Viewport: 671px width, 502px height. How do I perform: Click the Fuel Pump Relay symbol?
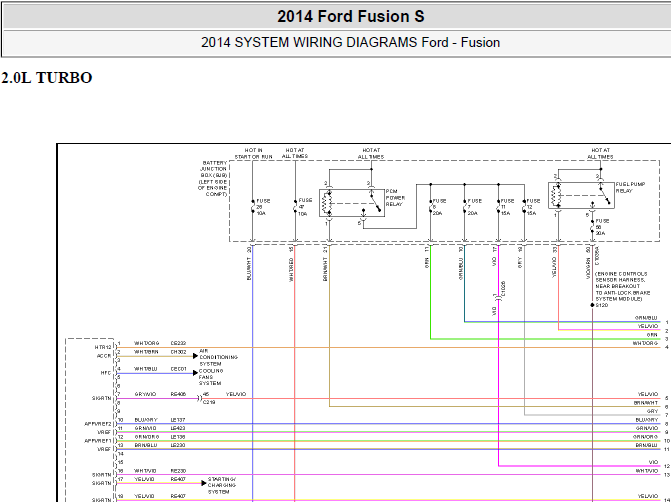coord(575,193)
